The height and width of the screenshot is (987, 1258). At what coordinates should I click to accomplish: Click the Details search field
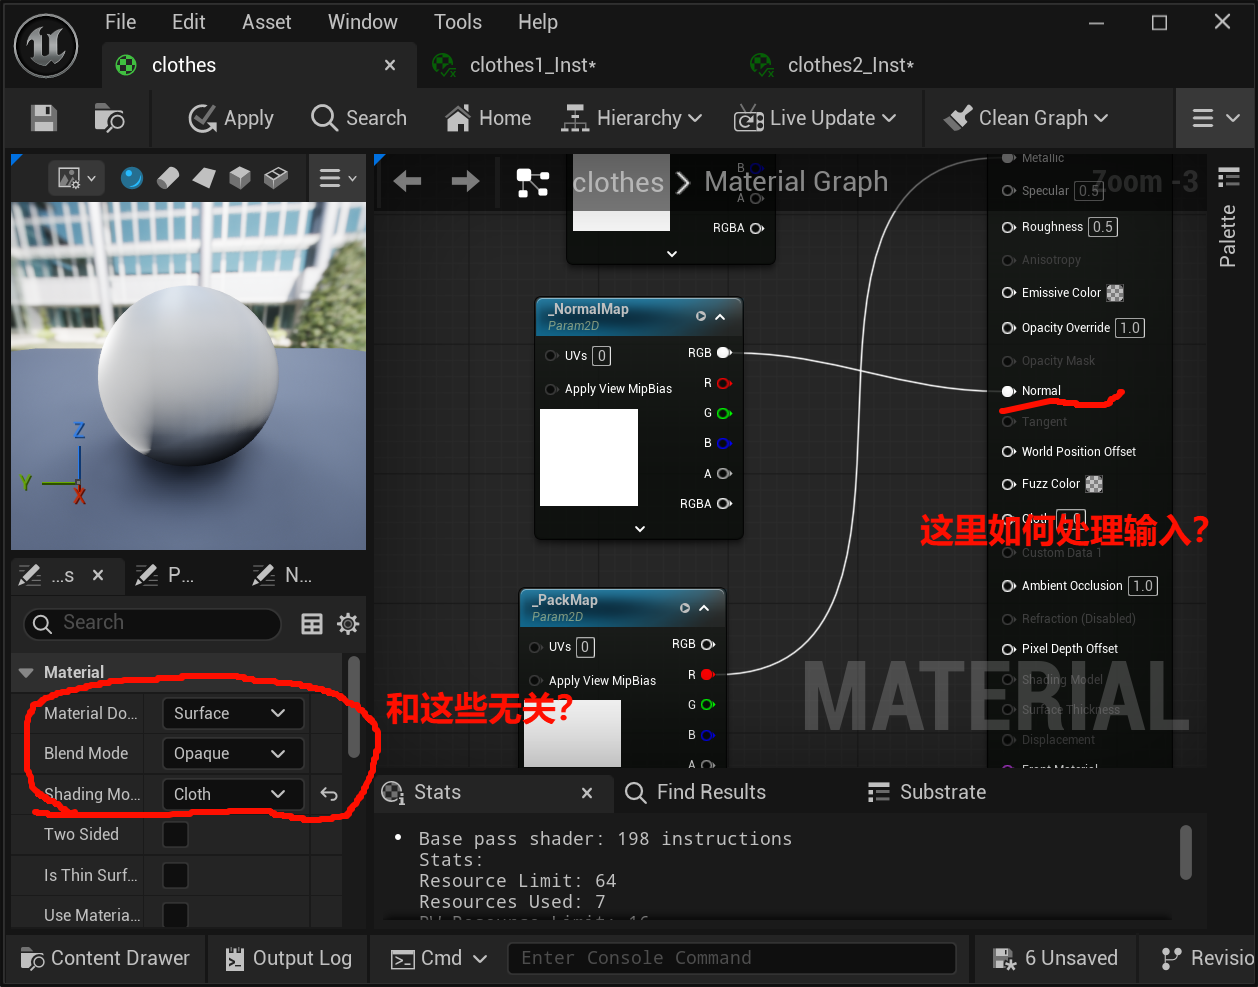pyautogui.click(x=153, y=623)
